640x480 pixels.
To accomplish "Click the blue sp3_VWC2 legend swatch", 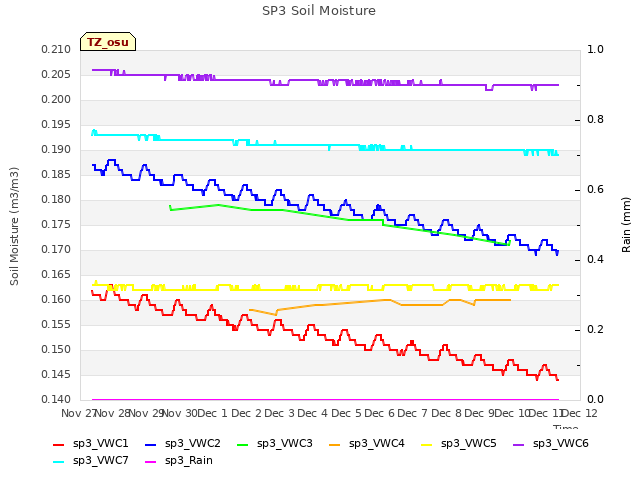I will tap(151, 444).
